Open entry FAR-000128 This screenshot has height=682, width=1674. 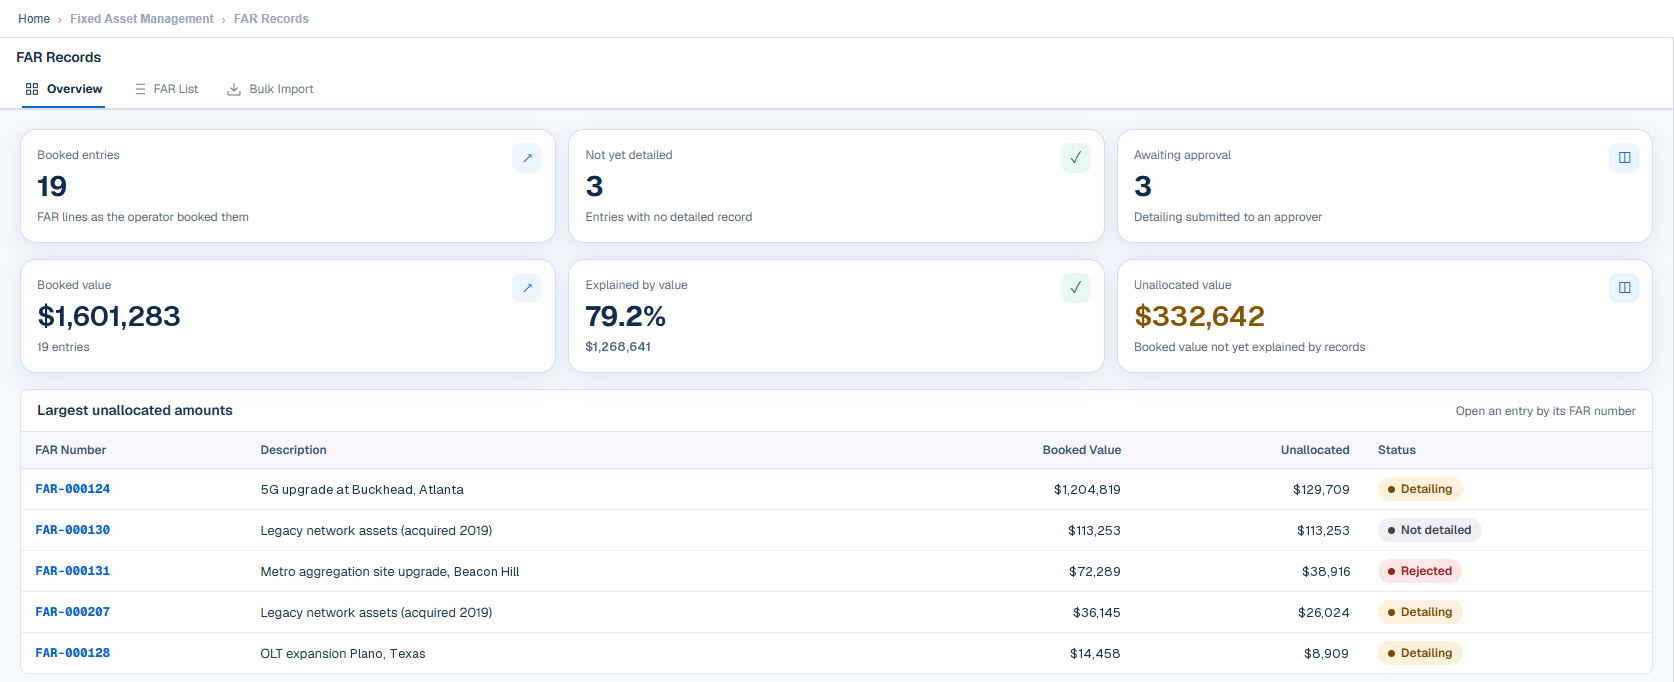pos(73,653)
